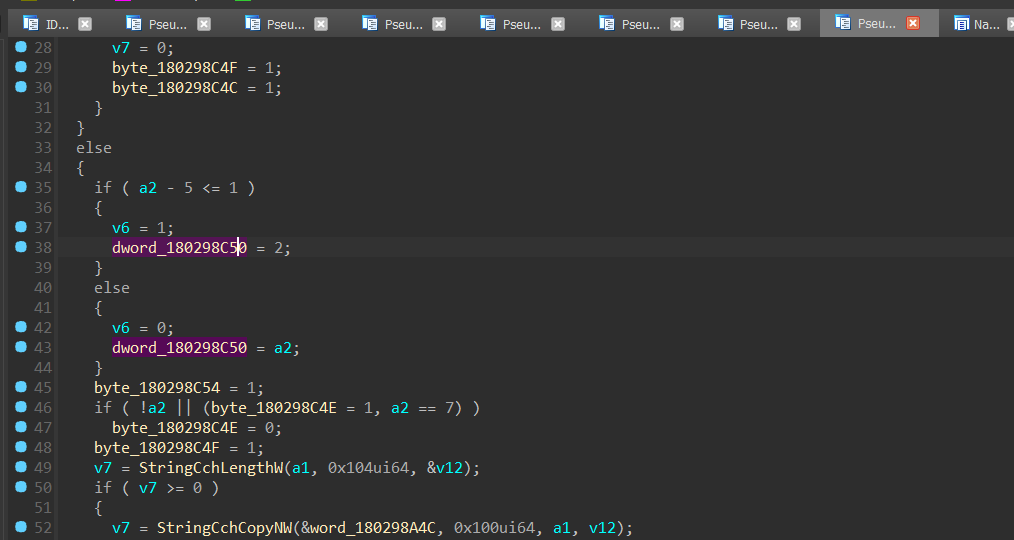Click dword_180298C50 on line 38

pyautogui.click(x=179, y=248)
